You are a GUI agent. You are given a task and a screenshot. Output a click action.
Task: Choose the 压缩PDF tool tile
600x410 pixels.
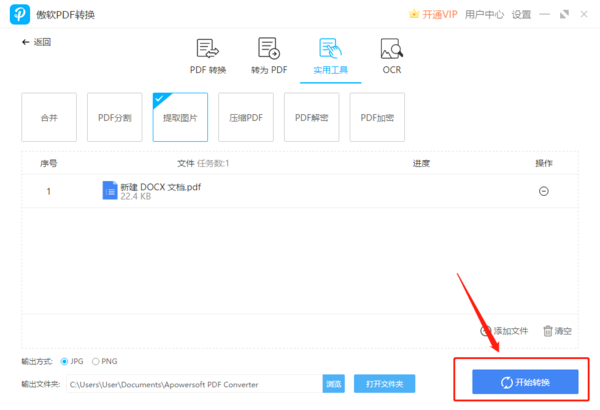click(246, 117)
